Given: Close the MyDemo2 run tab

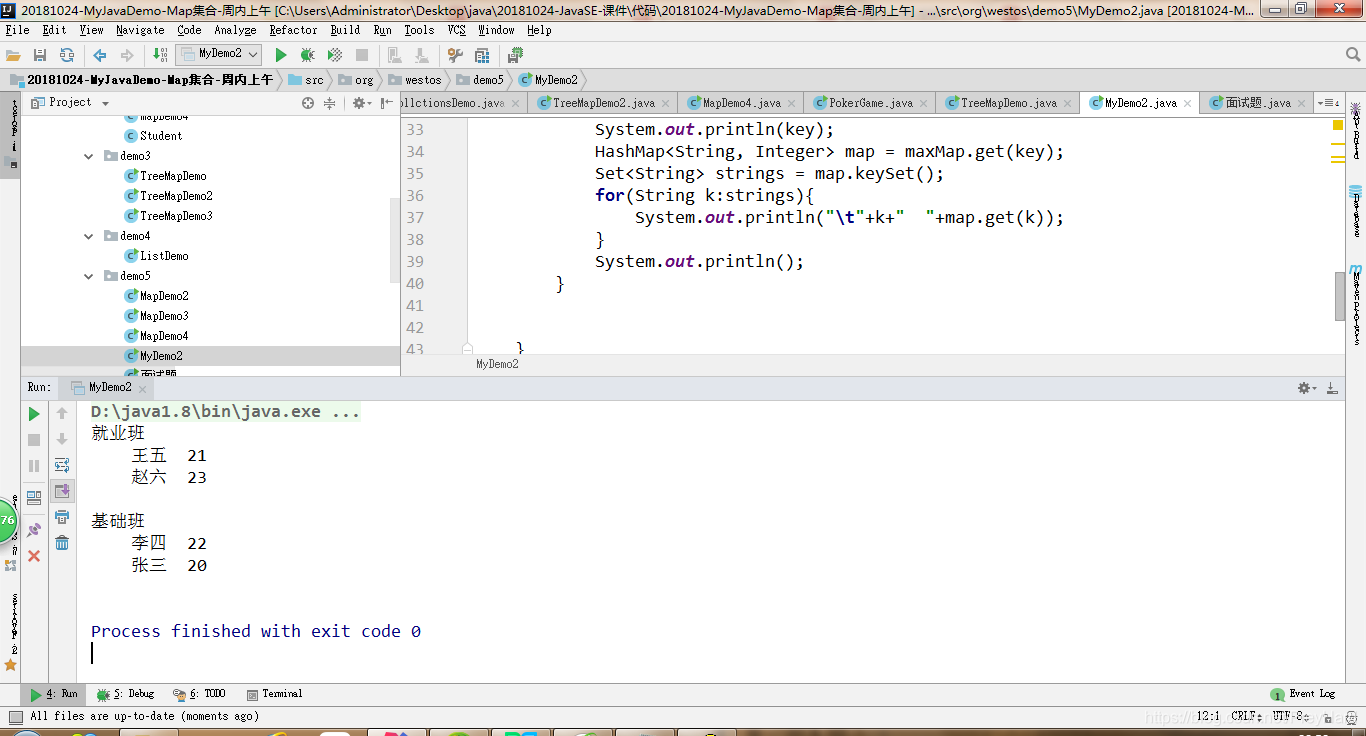Looking at the screenshot, I should coord(142,387).
